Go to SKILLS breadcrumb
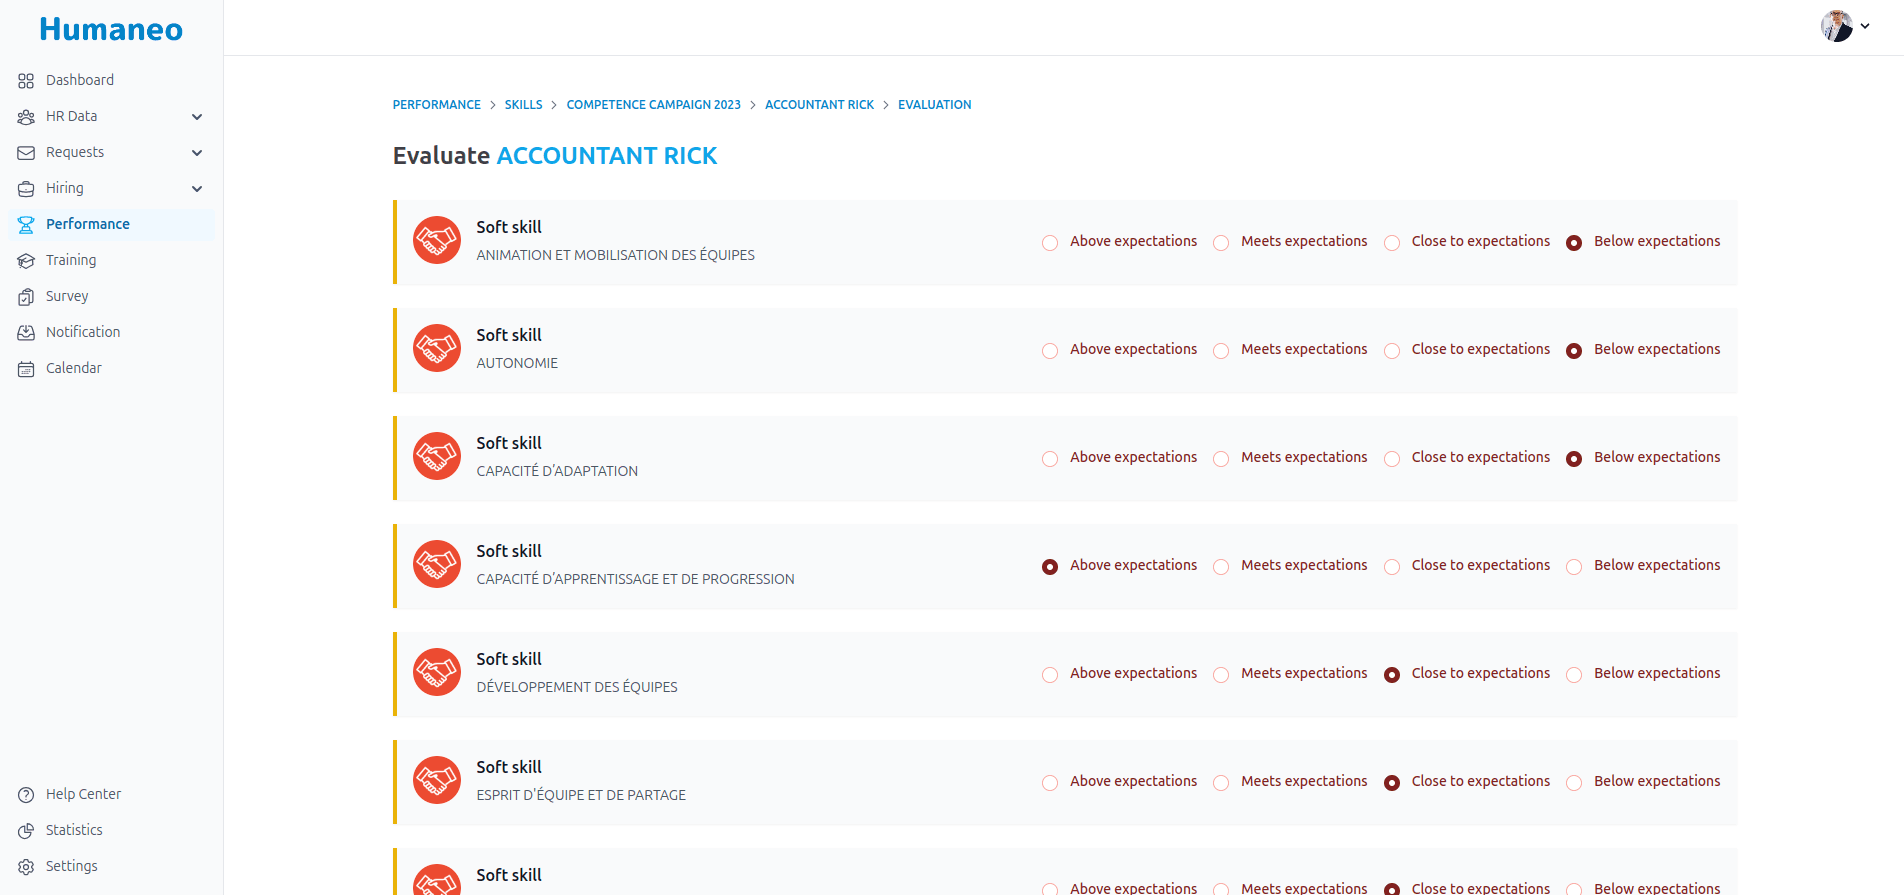 (x=523, y=105)
